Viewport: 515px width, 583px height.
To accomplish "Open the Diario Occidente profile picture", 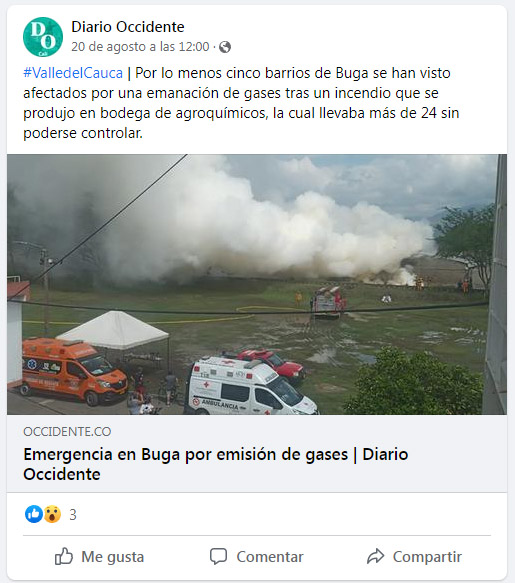I will pyautogui.click(x=43, y=37).
